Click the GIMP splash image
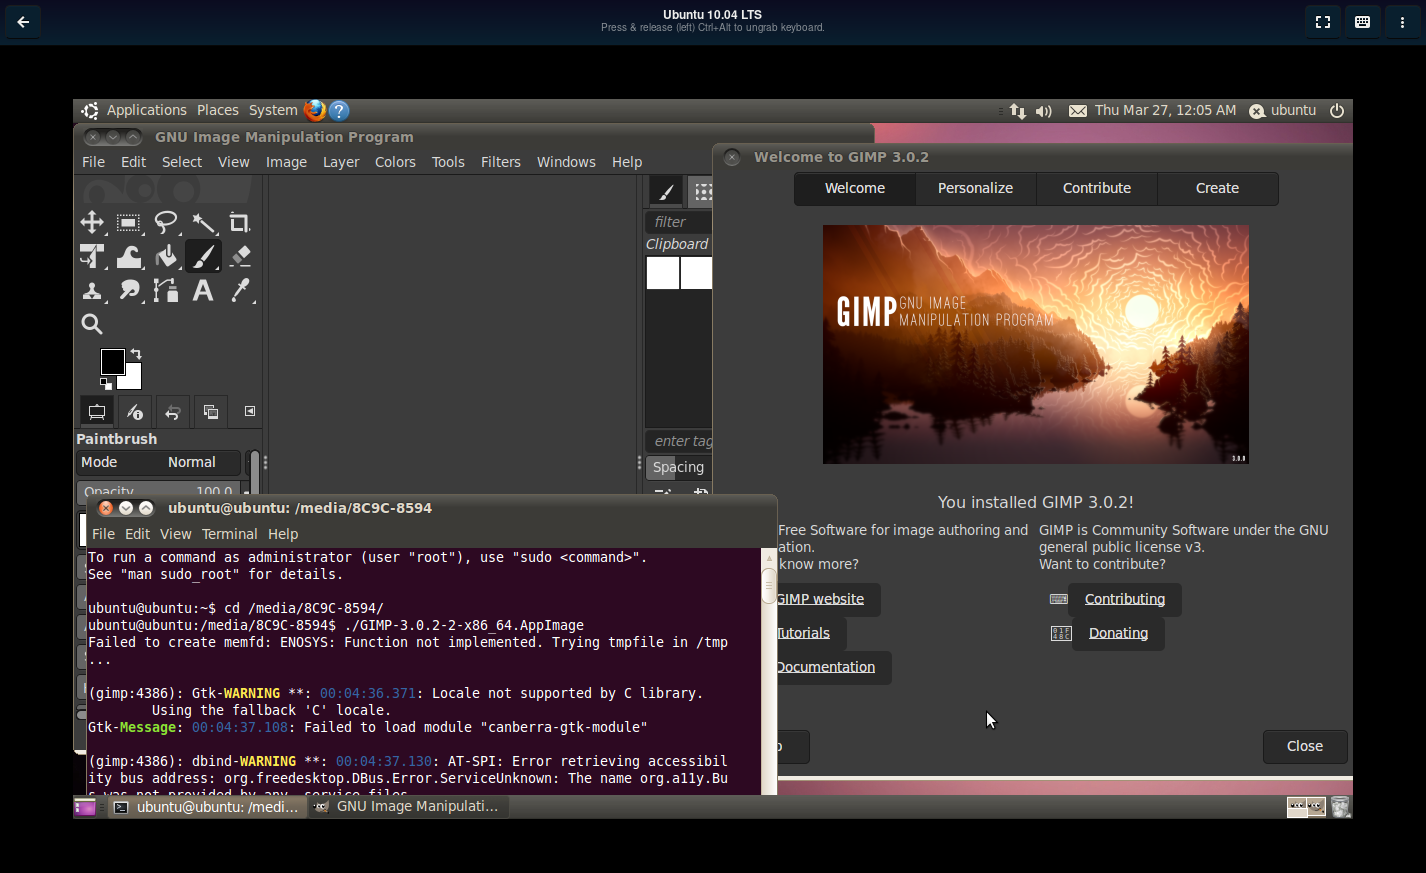This screenshot has width=1426, height=873. point(1036,344)
